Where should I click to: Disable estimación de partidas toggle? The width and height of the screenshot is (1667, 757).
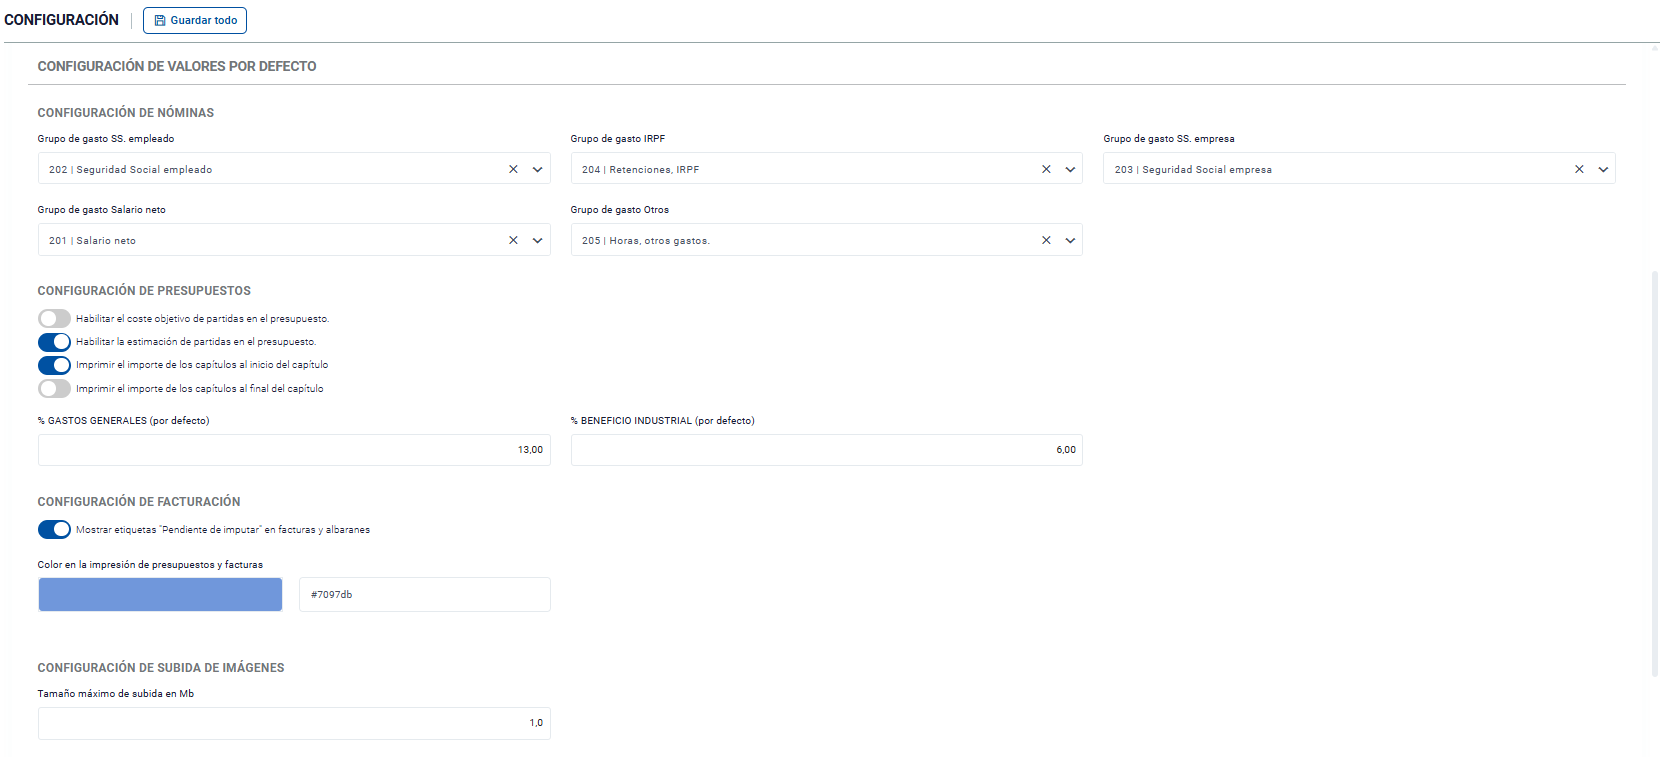[x=54, y=342]
